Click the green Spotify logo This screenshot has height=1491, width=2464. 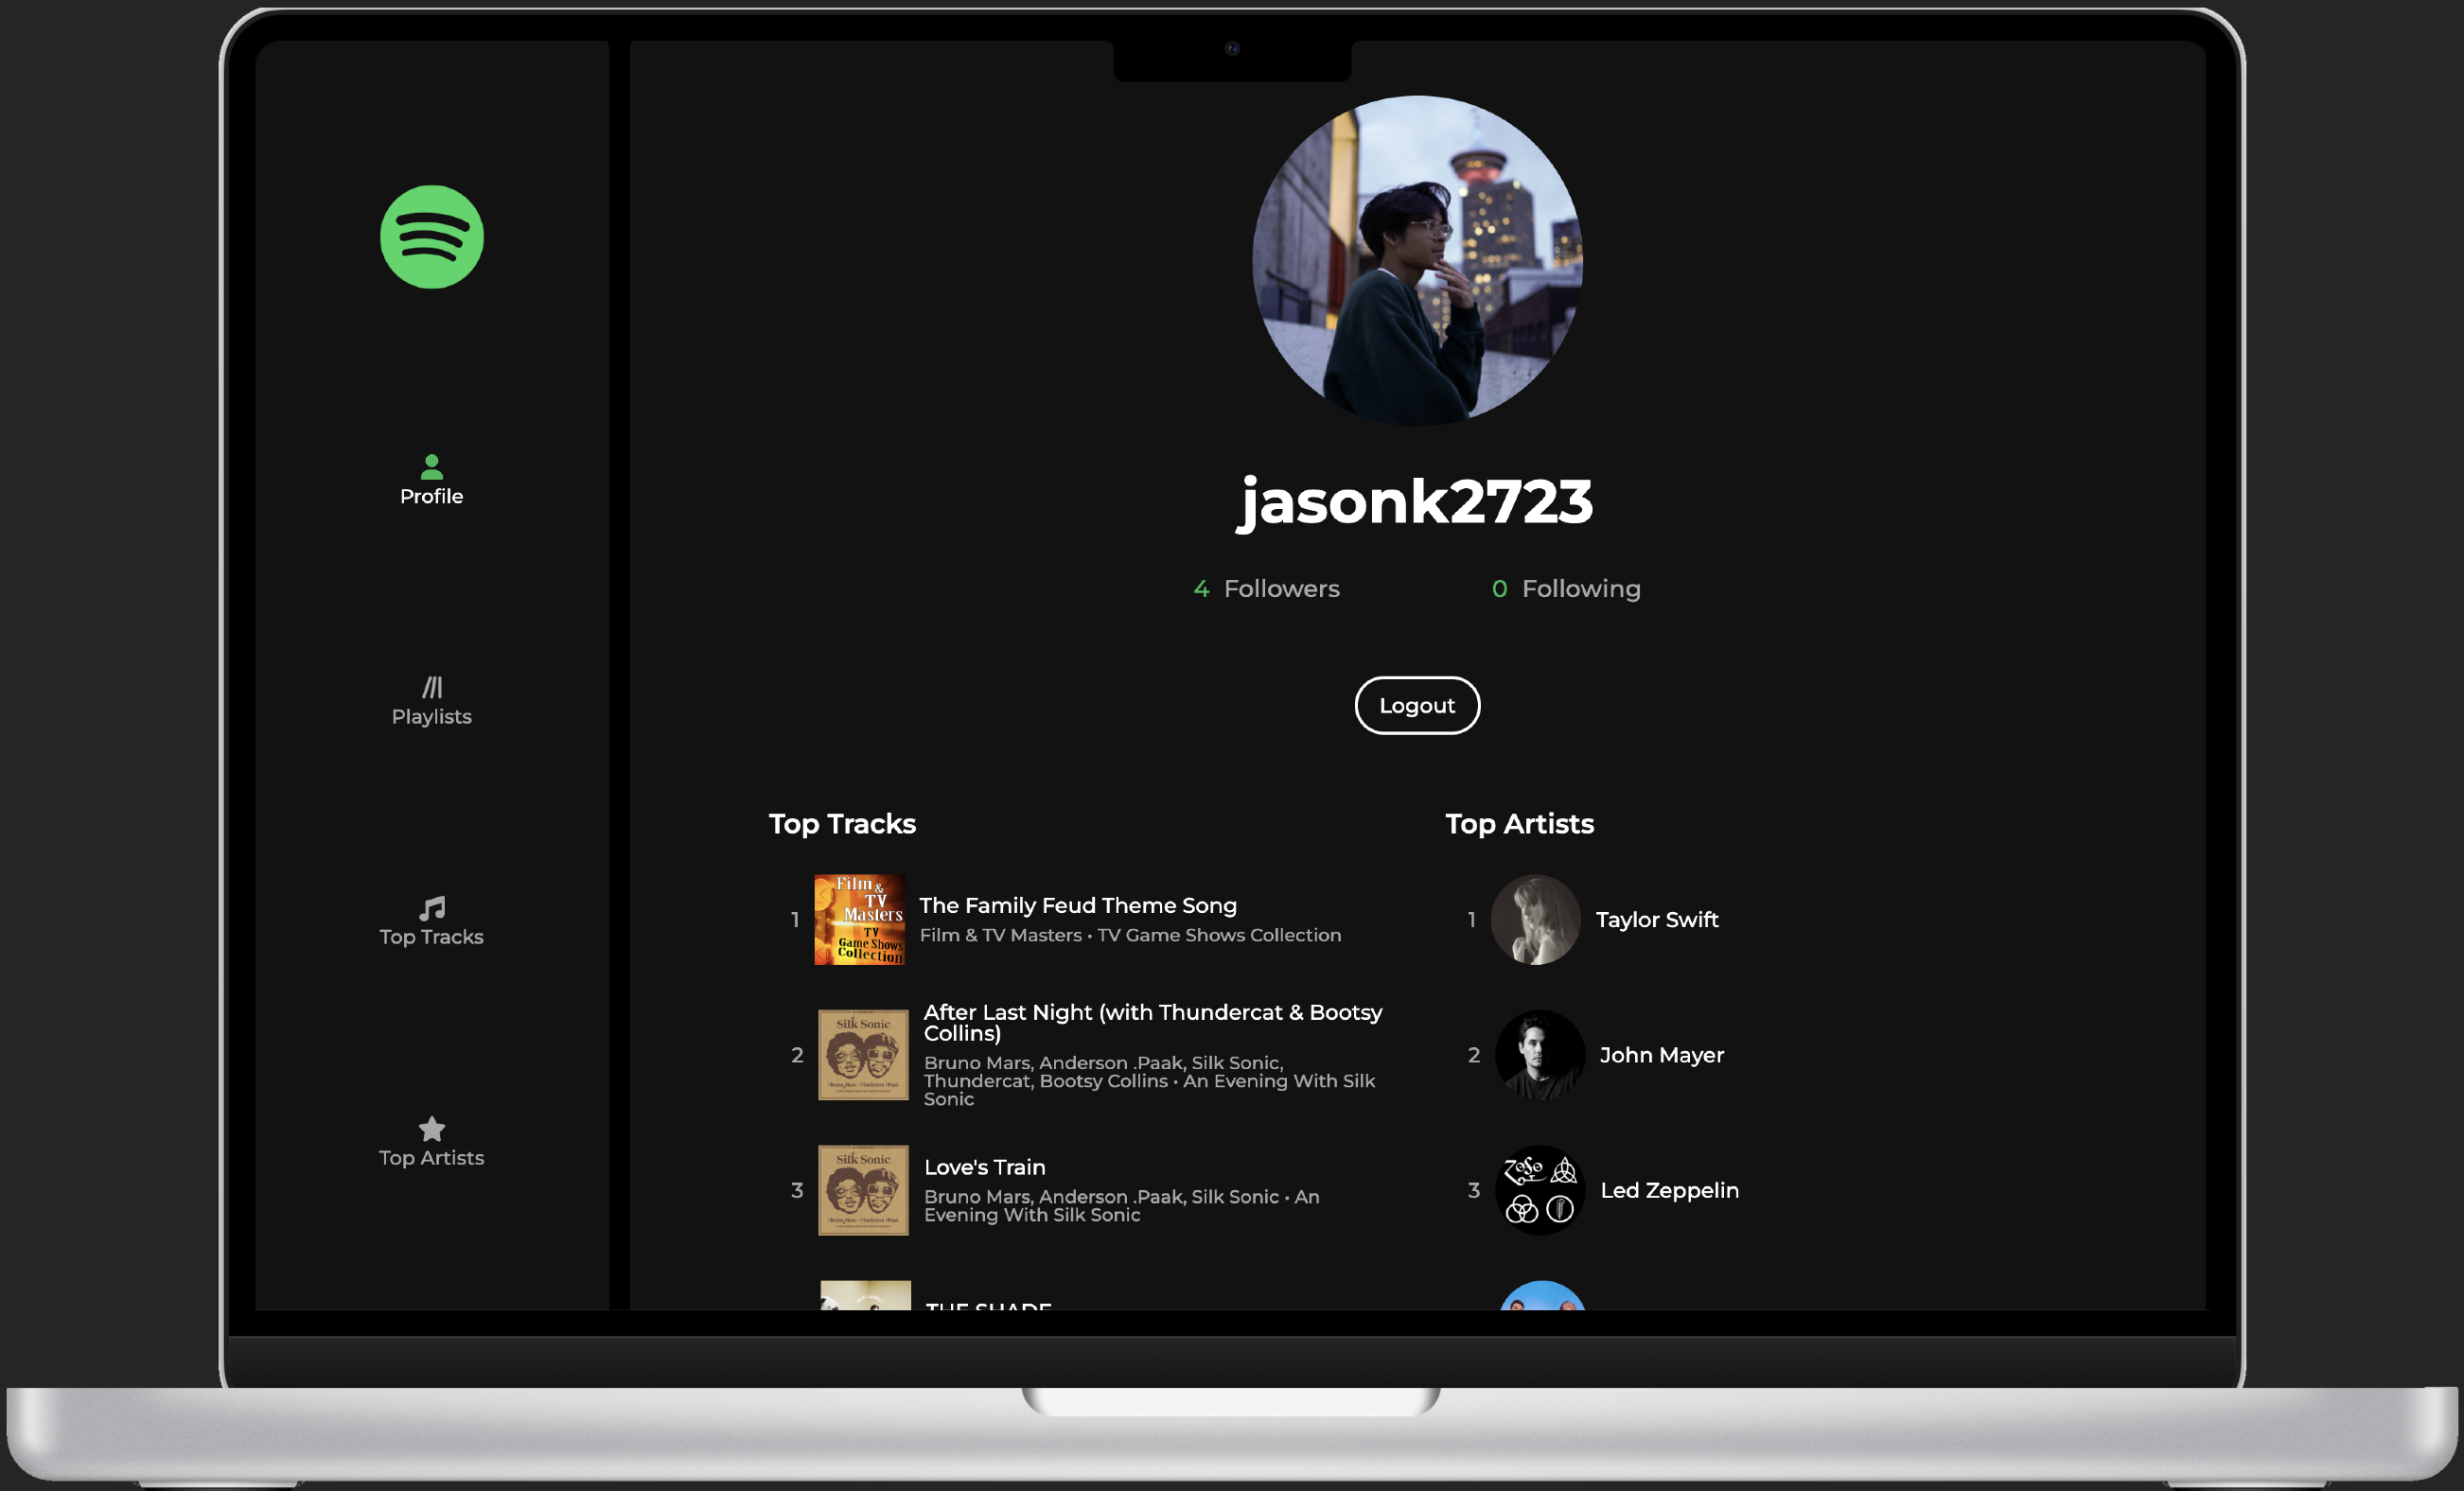432,237
